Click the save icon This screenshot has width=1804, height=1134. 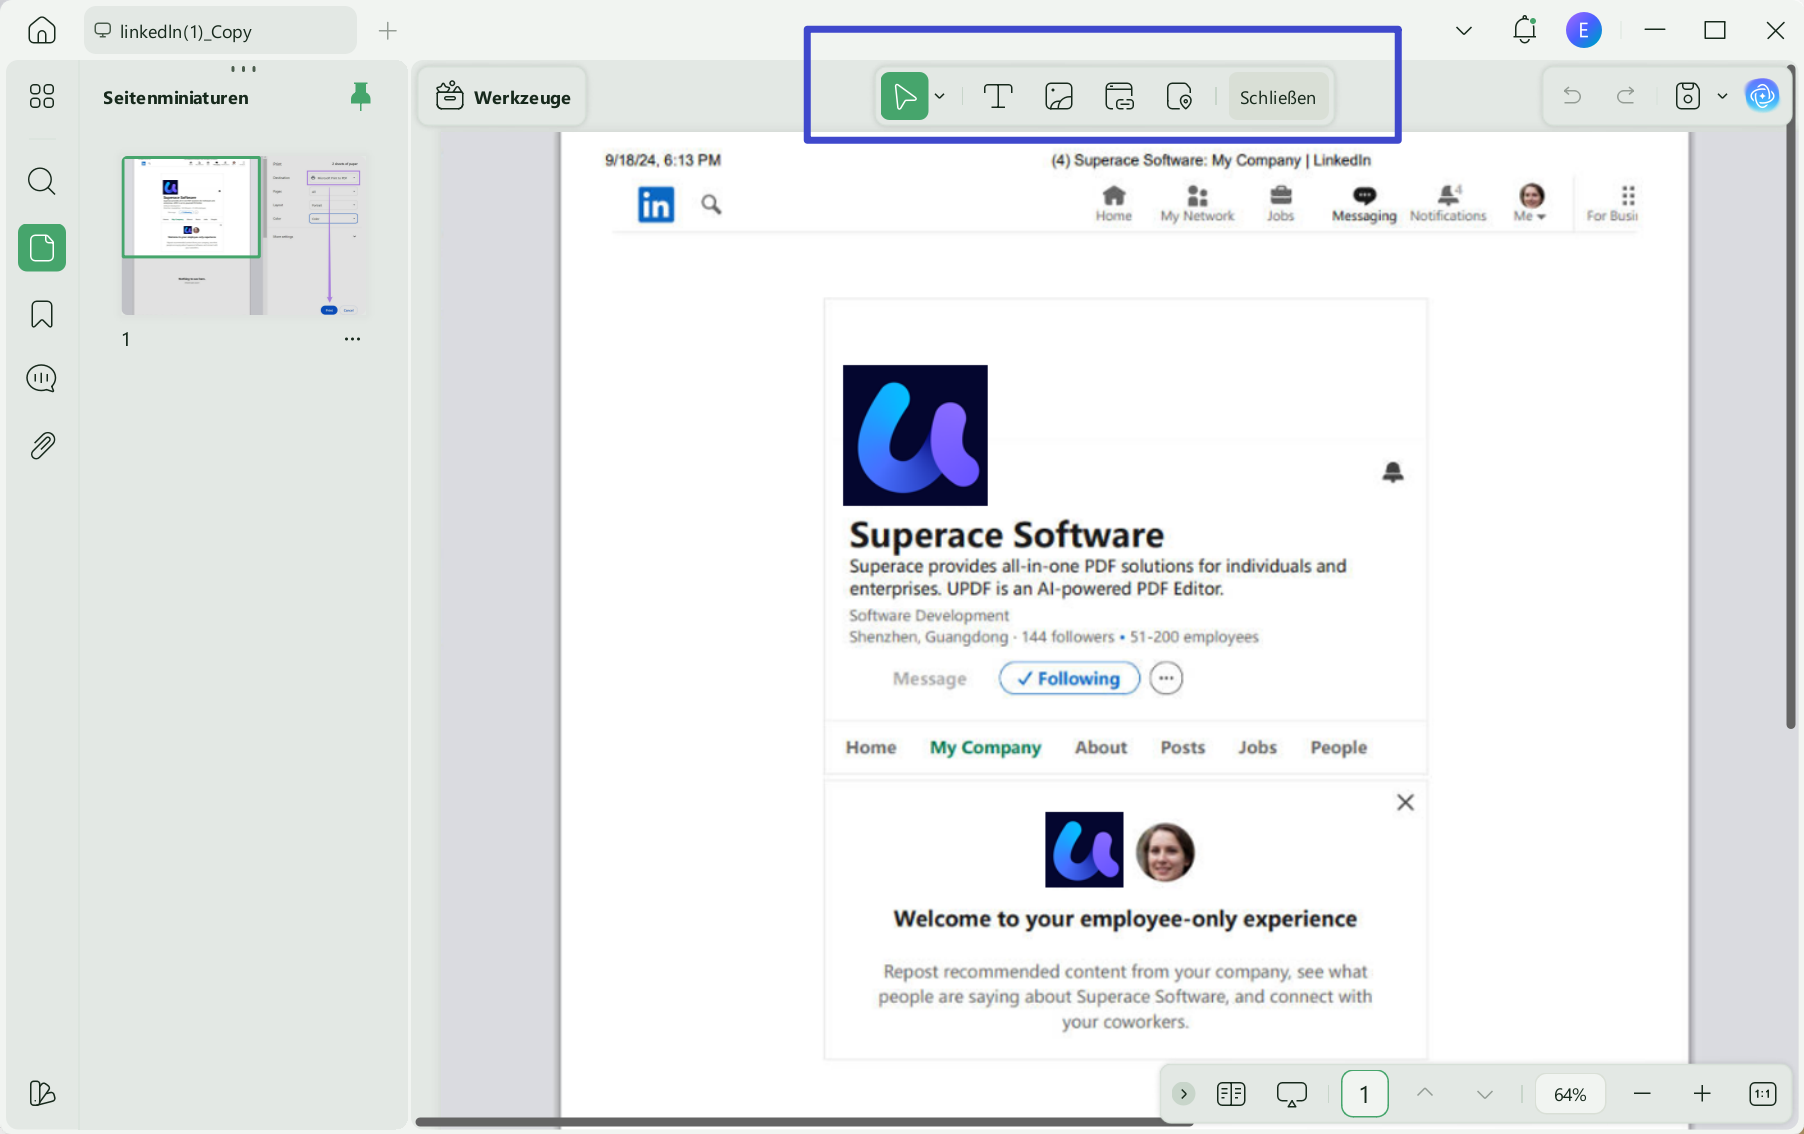(1688, 96)
